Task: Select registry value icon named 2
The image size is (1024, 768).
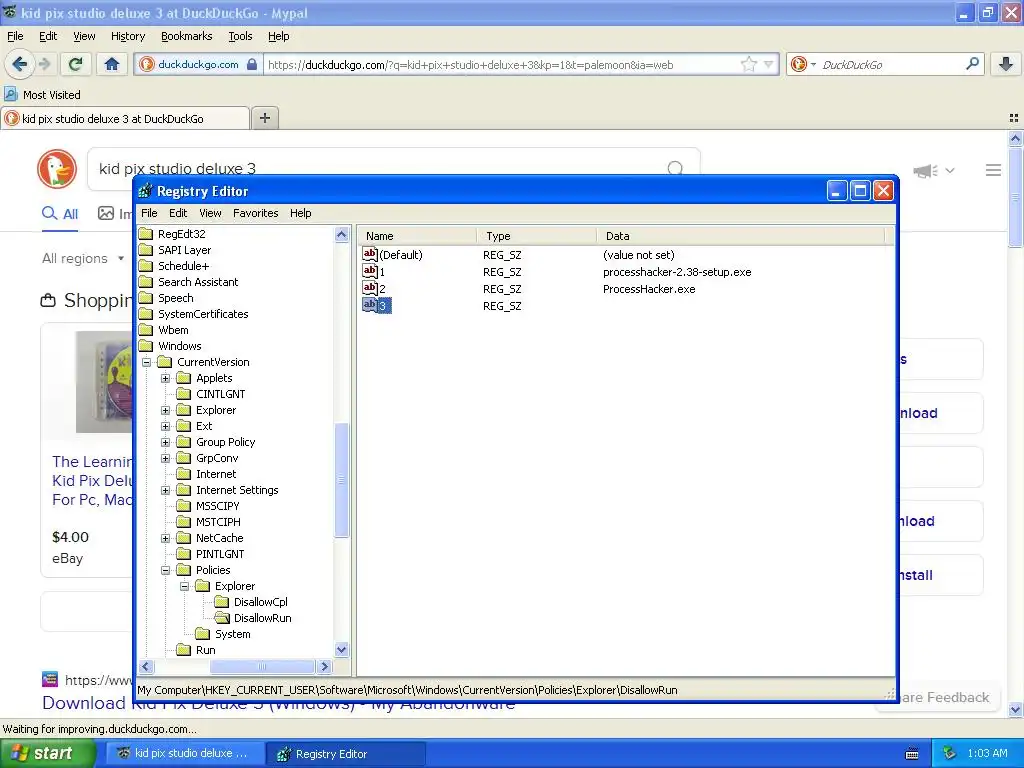Action: pyautogui.click(x=370, y=288)
